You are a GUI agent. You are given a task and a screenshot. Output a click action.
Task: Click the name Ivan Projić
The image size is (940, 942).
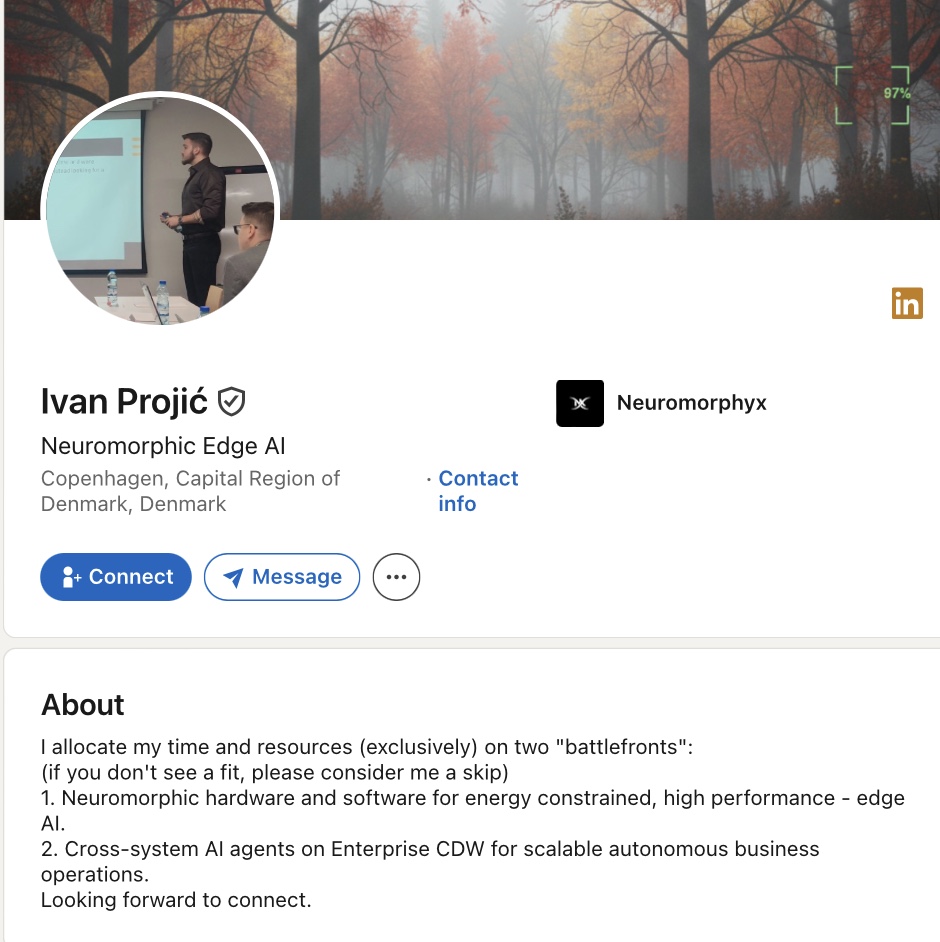coord(124,402)
